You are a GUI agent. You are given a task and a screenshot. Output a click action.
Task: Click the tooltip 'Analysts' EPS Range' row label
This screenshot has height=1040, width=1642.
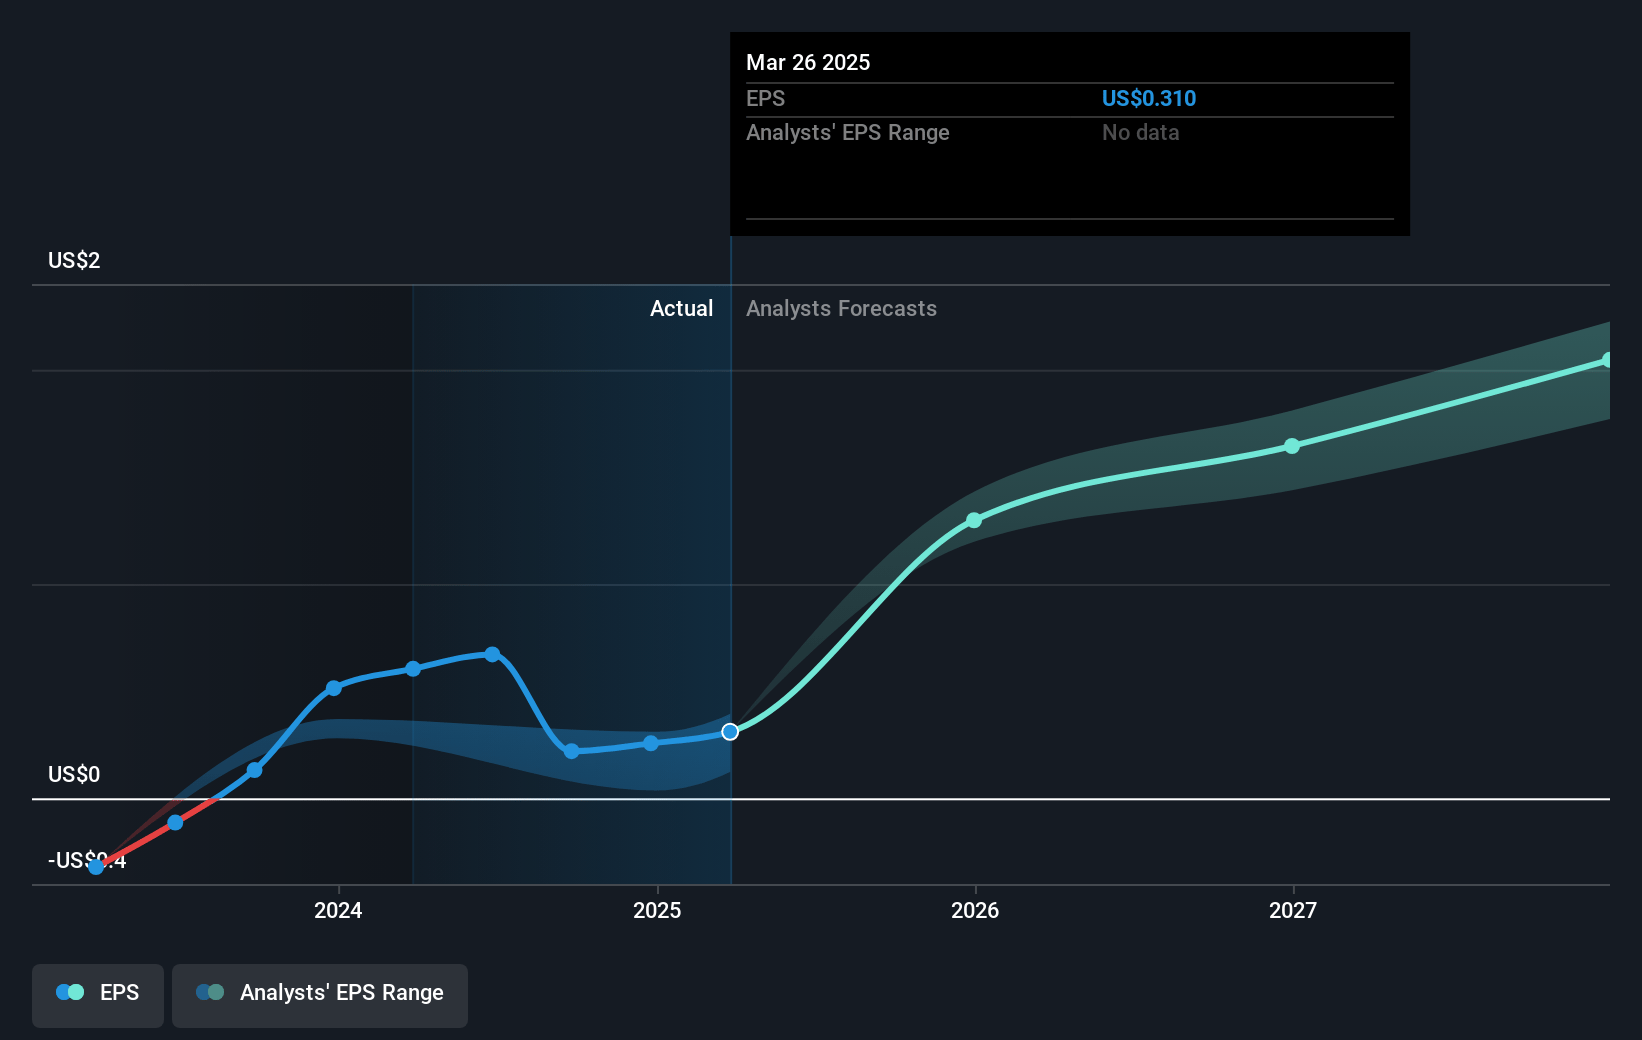tap(848, 132)
